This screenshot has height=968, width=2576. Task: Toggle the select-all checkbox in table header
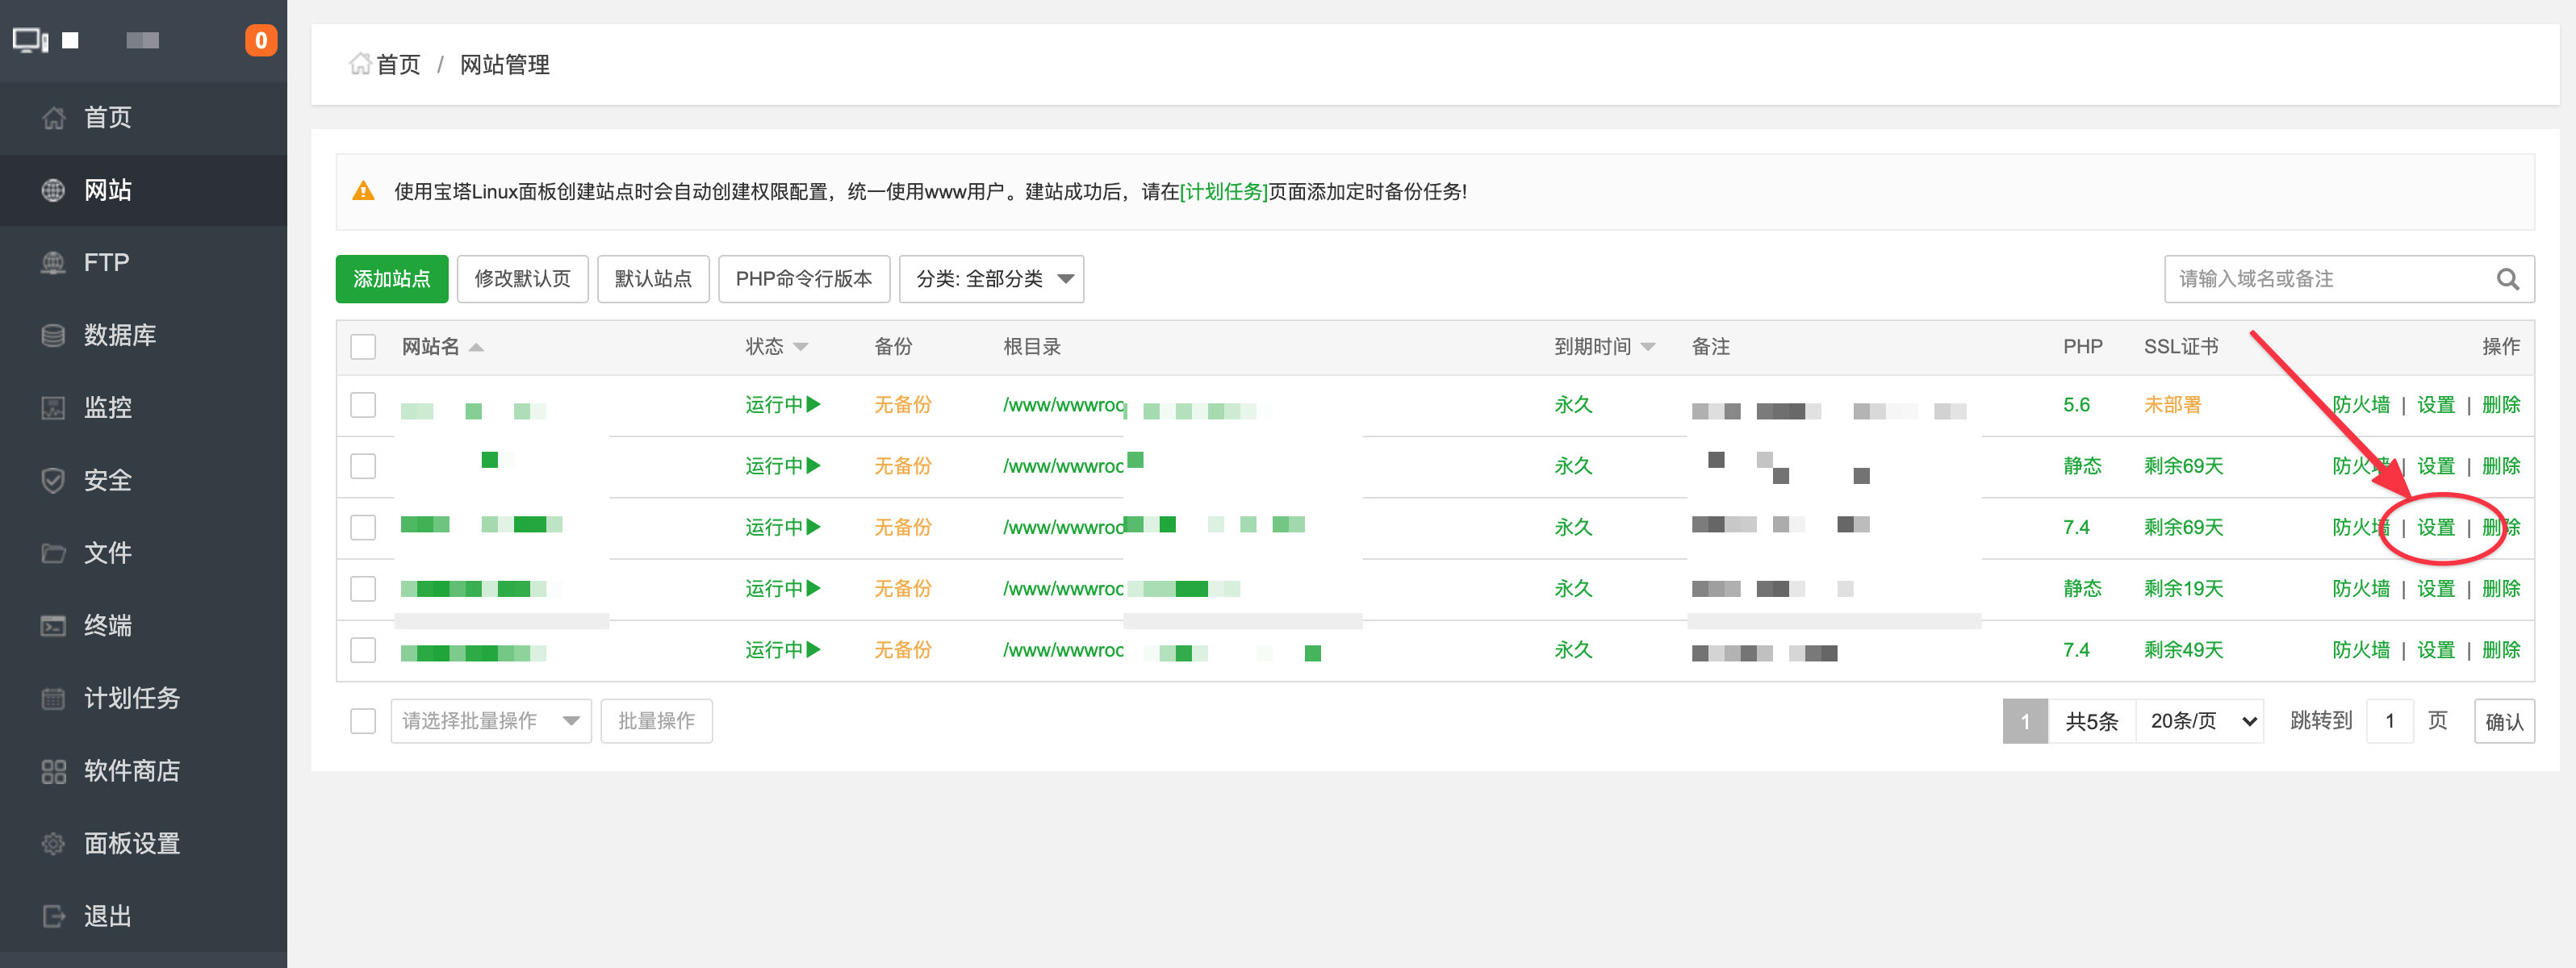point(363,347)
